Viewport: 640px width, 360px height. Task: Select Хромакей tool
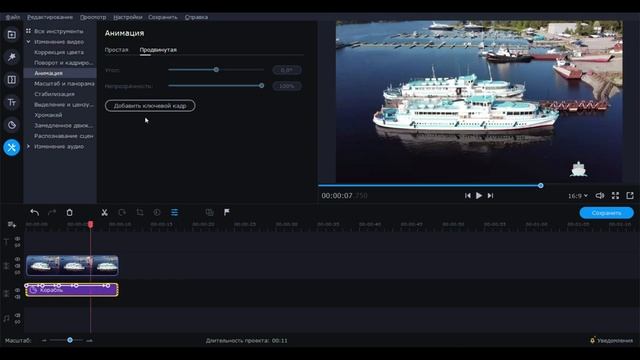[x=48, y=115]
